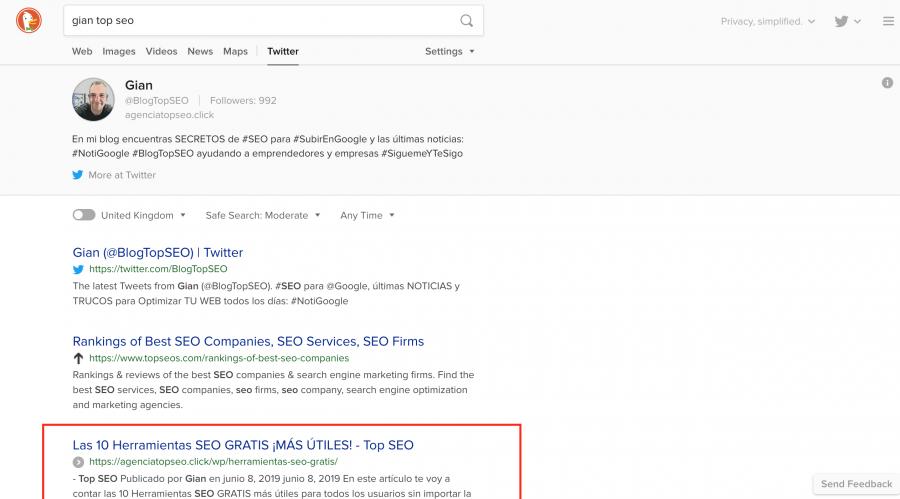Image resolution: width=900 pixels, height=499 pixels.
Task: Toggle the United Kingdom region switch
Action: pos(84,215)
